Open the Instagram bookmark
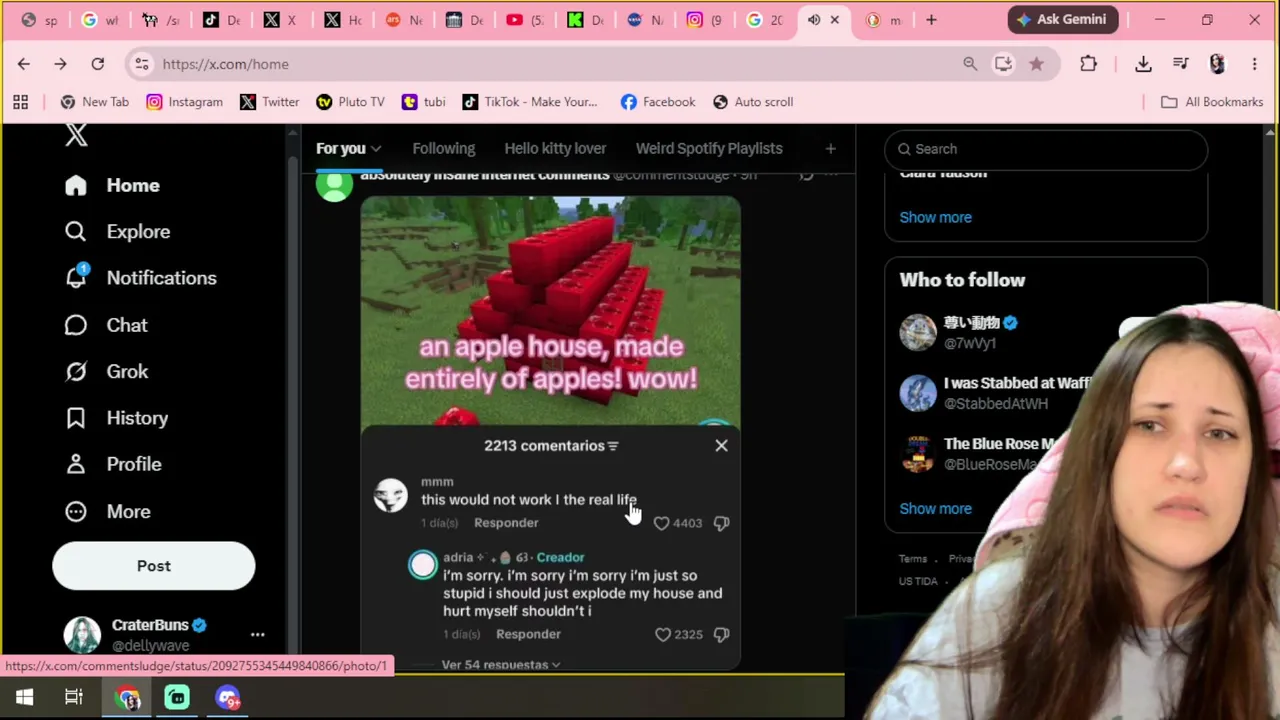The image size is (1280, 720). 184,102
